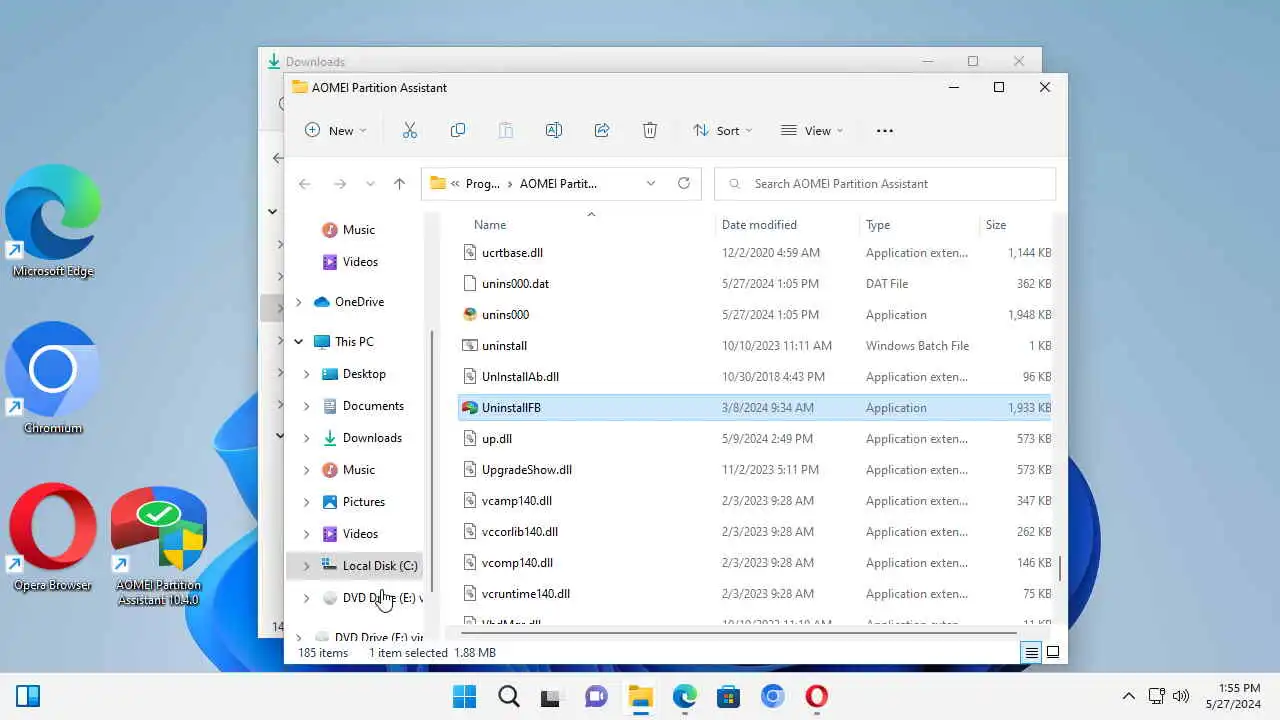Click in the Search AOMEI Partition Assistant box
Image resolution: width=1280 pixels, height=720 pixels.
(x=885, y=183)
